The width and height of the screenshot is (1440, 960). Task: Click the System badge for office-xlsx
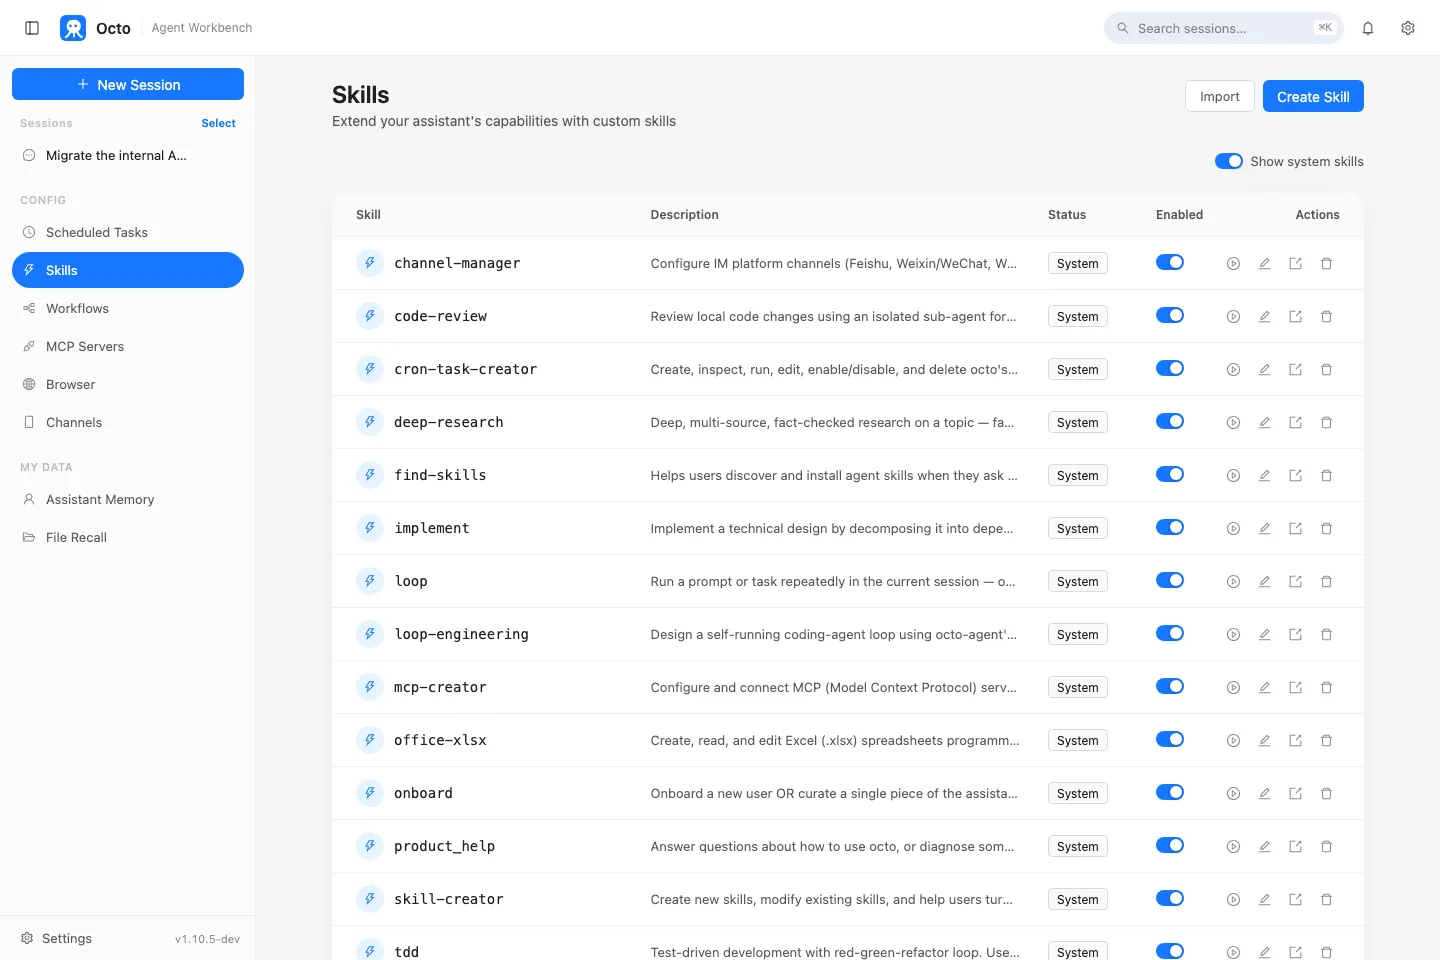click(1077, 740)
